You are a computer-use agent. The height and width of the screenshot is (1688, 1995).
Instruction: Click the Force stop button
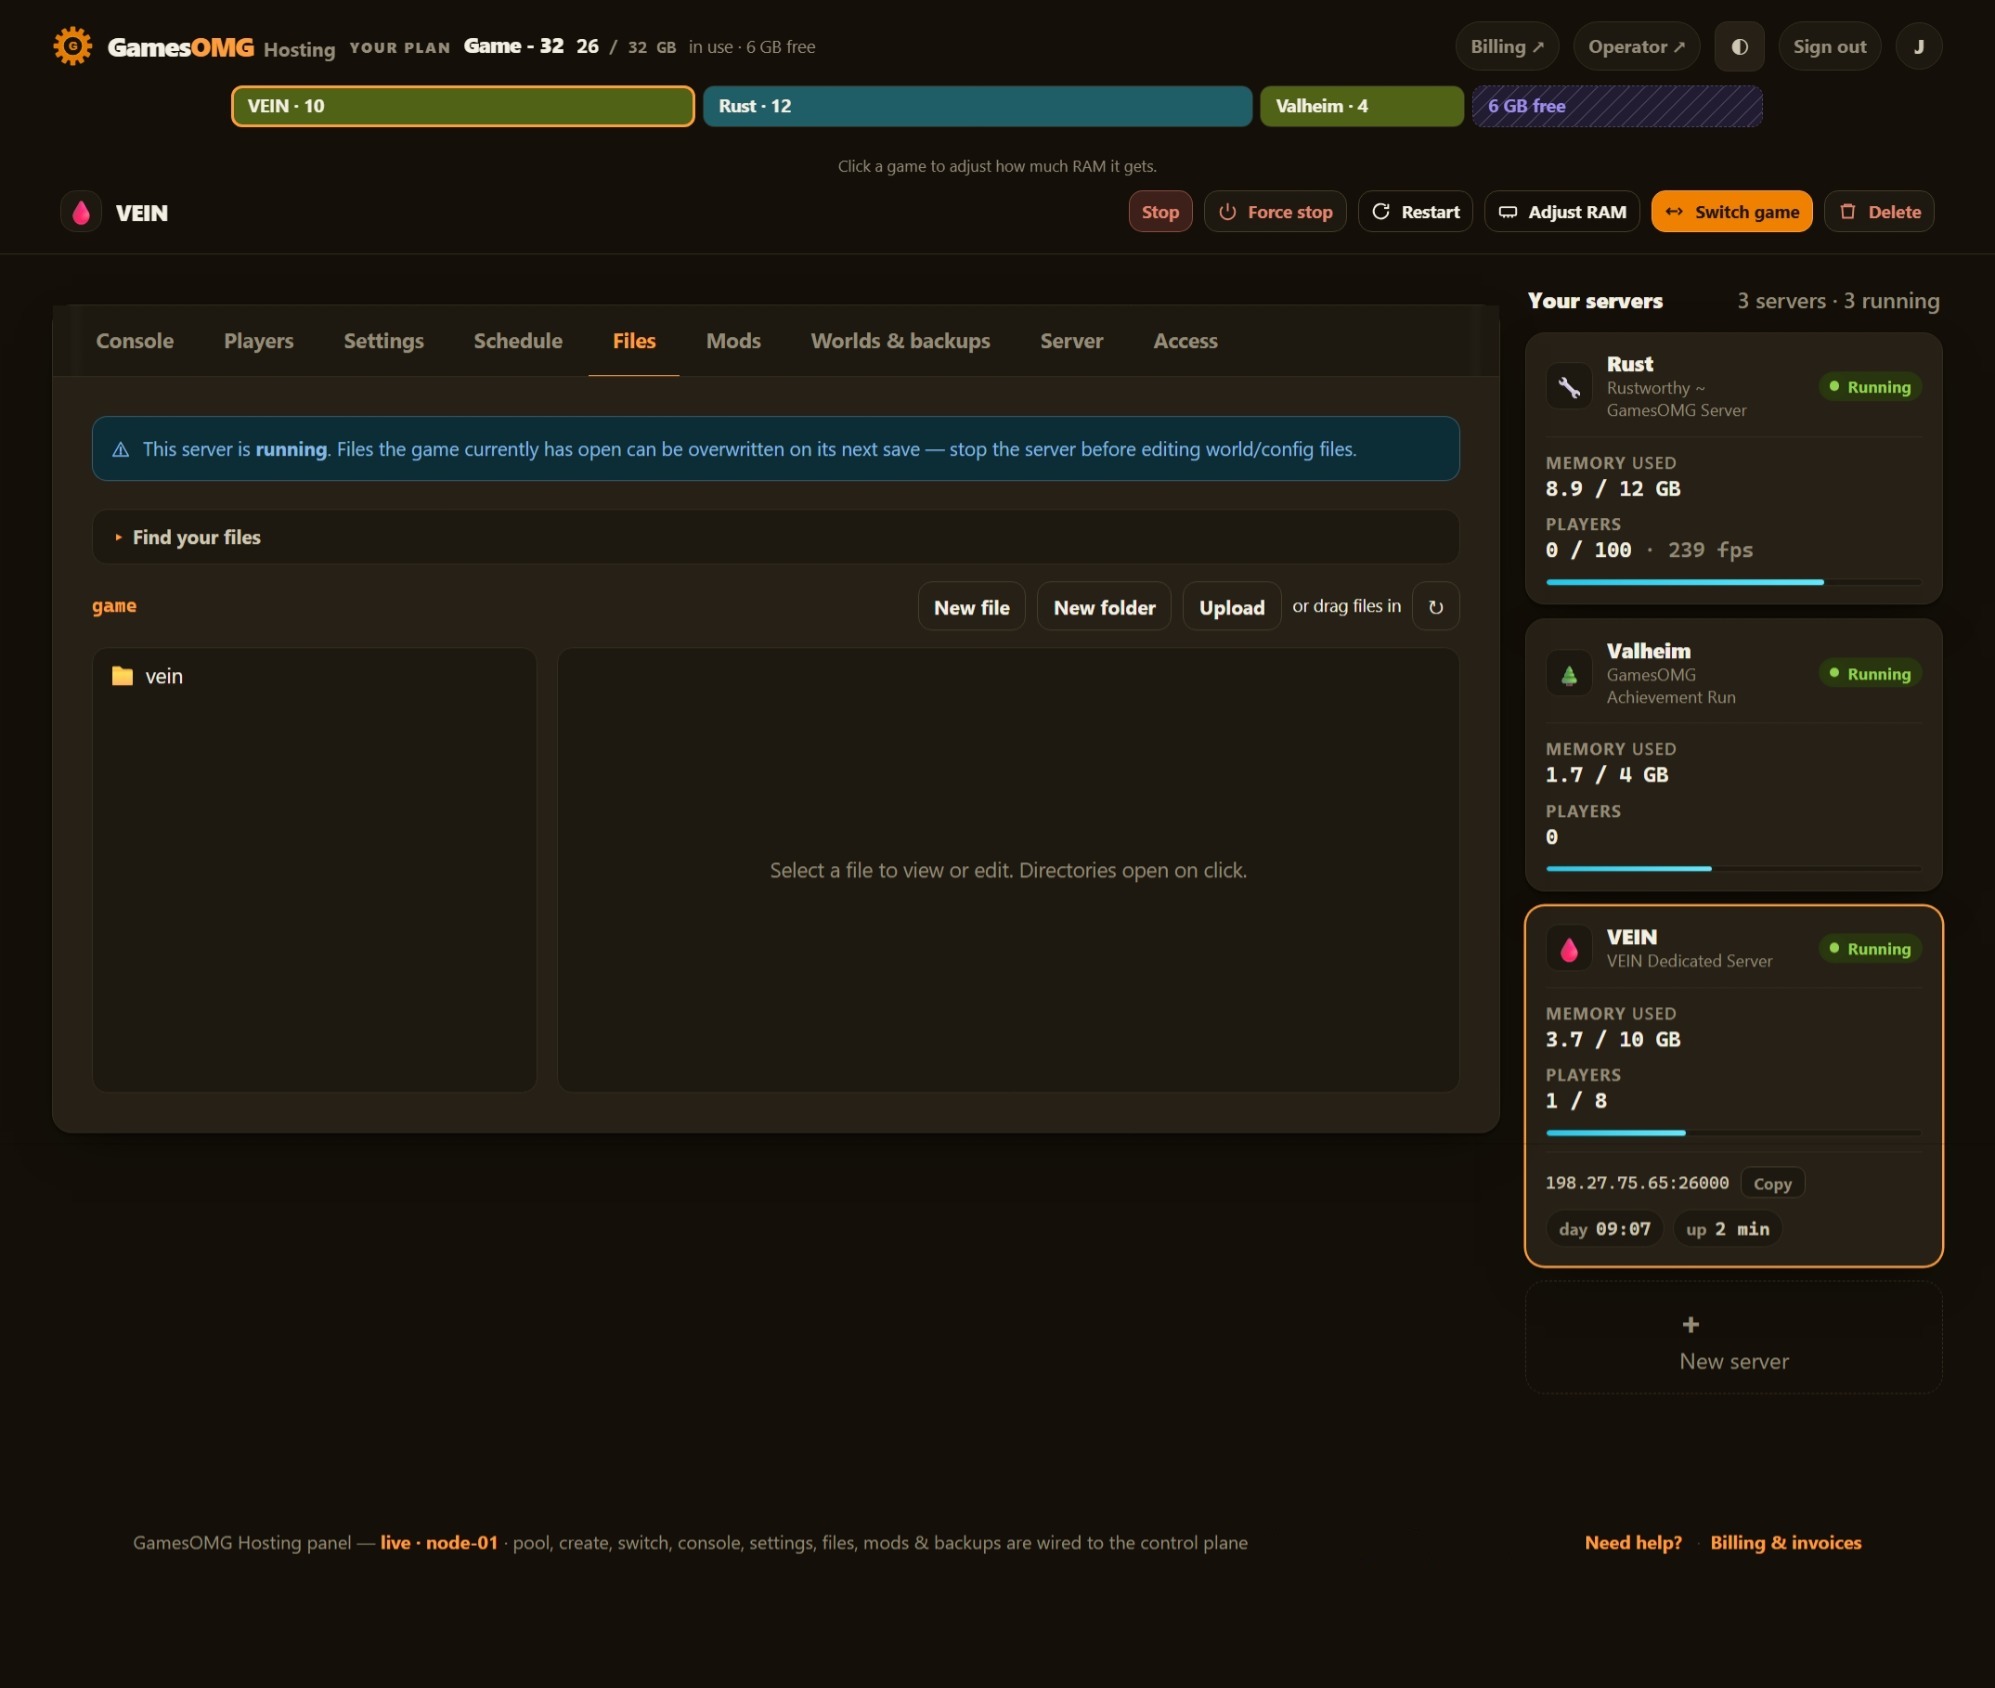pos(1275,212)
